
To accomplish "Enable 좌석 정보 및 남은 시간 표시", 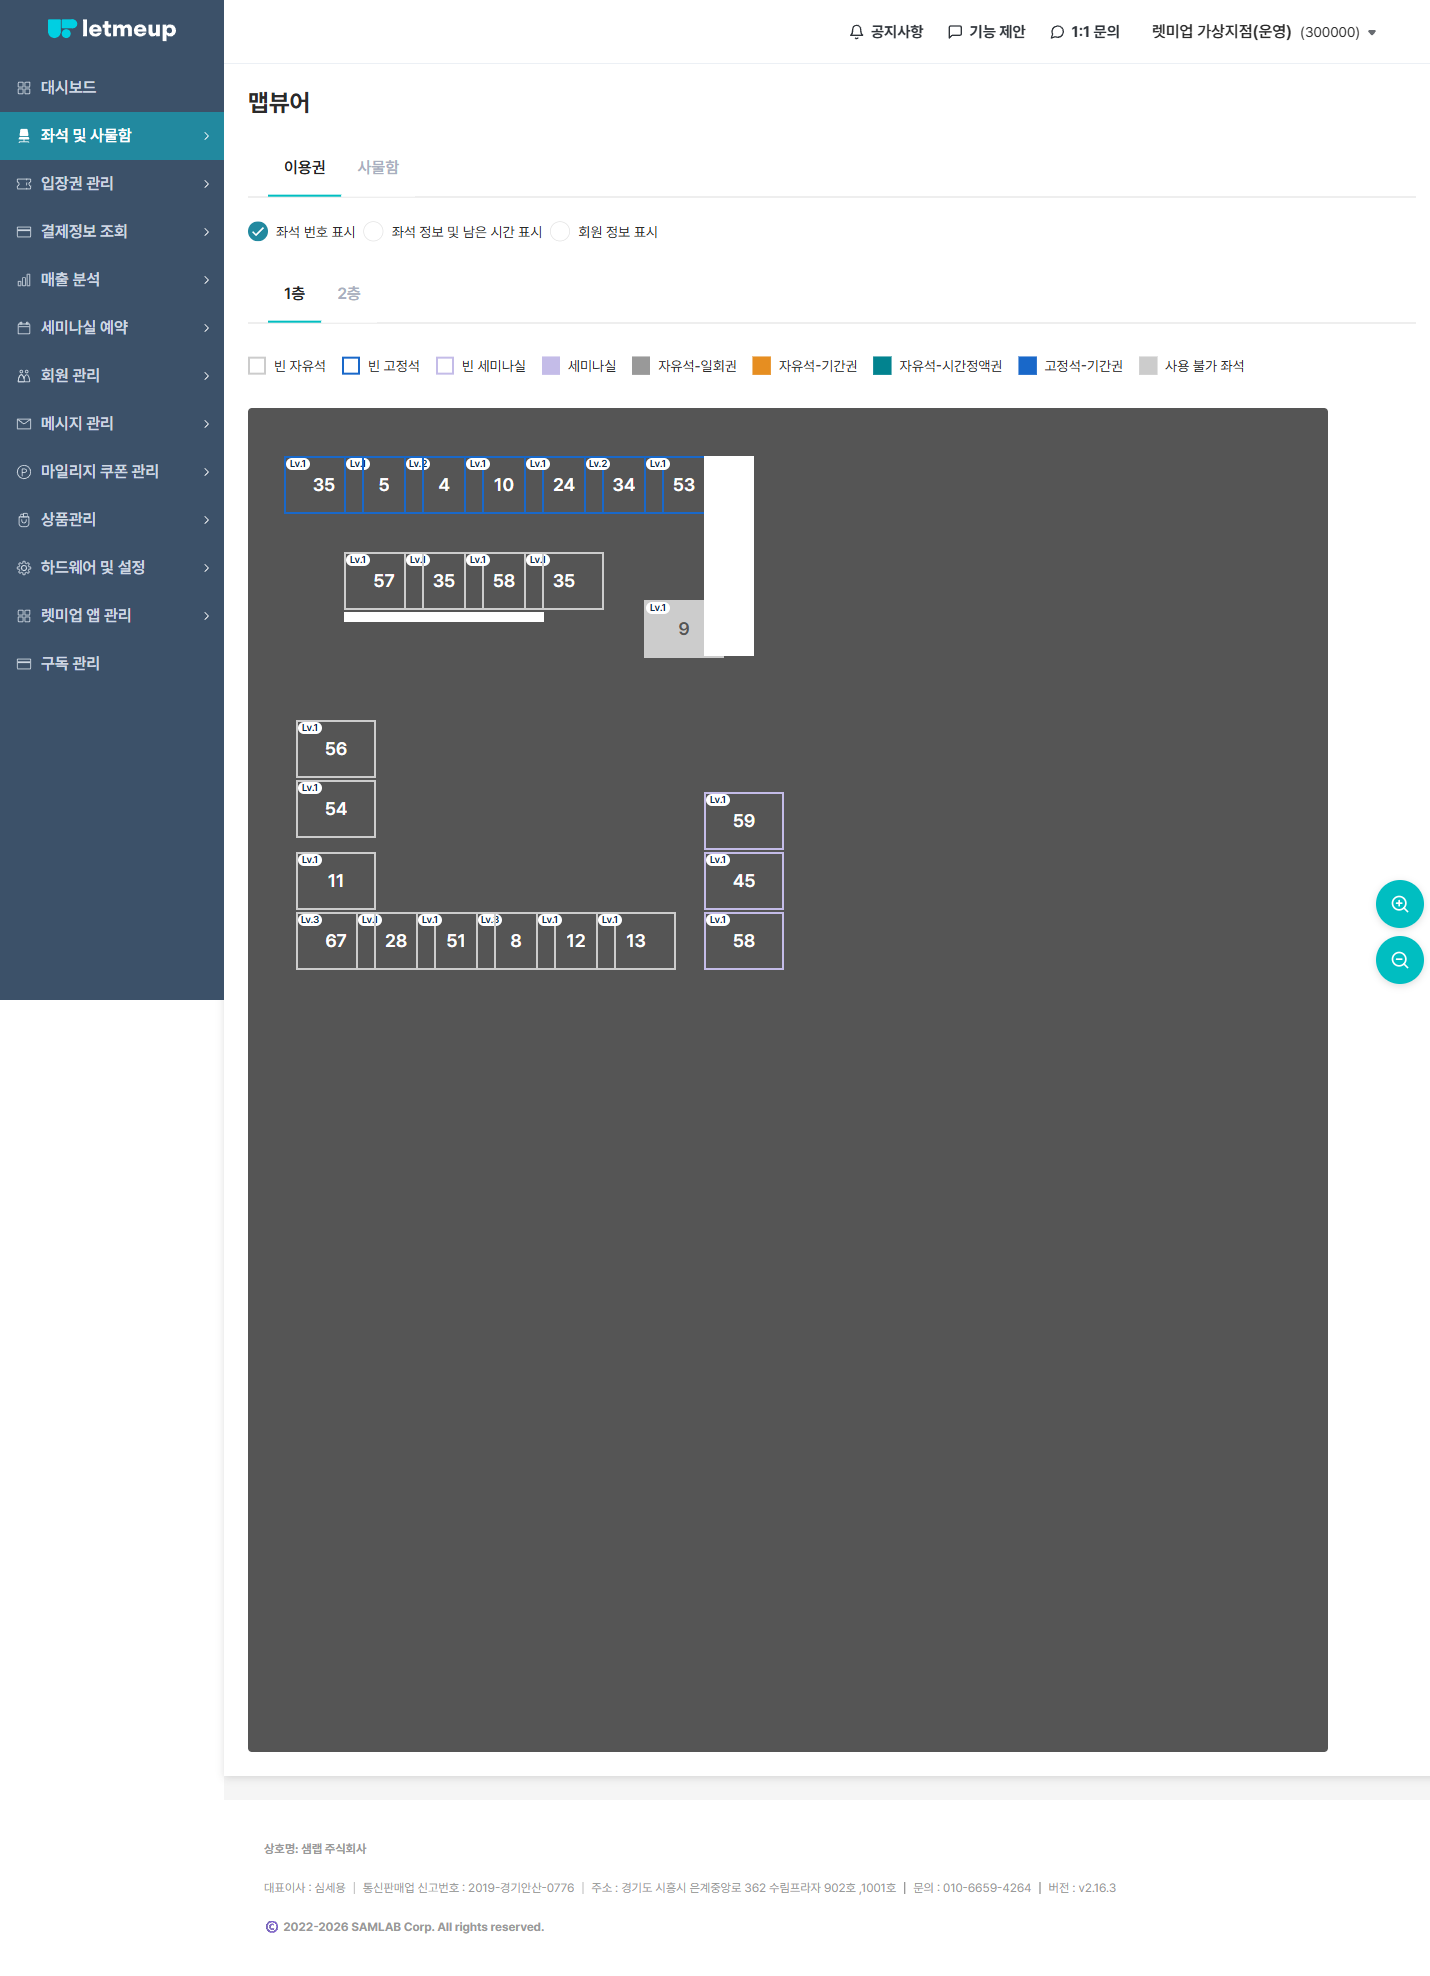I will [x=374, y=232].
